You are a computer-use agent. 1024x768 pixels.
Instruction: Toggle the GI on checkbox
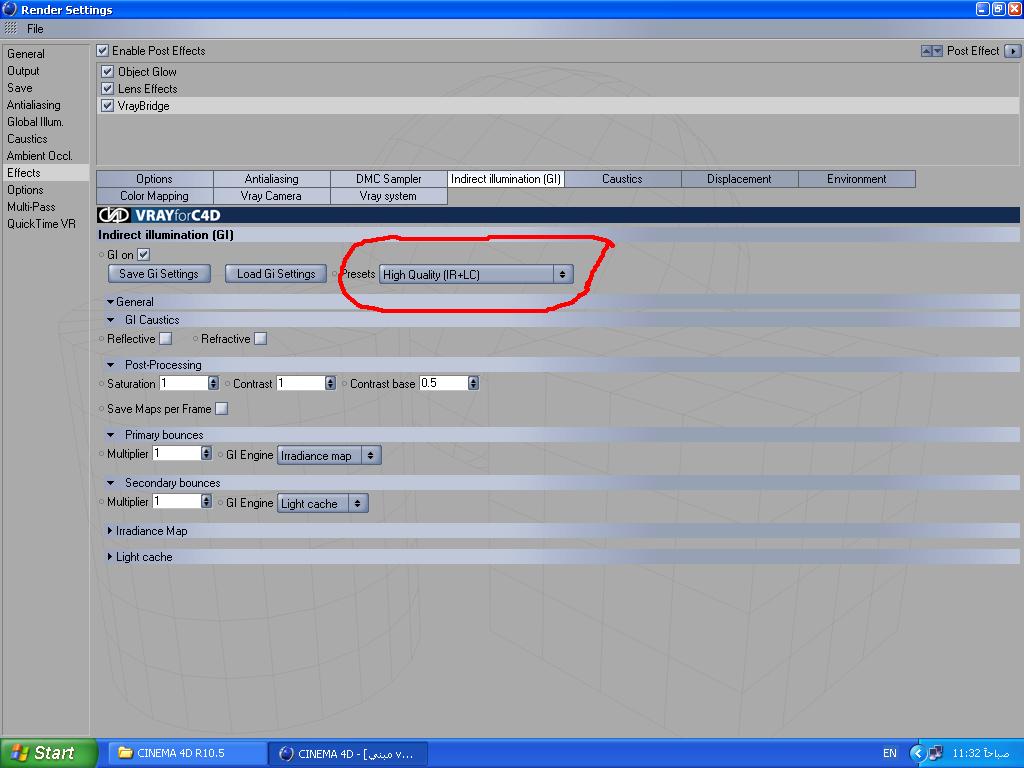[x=144, y=255]
